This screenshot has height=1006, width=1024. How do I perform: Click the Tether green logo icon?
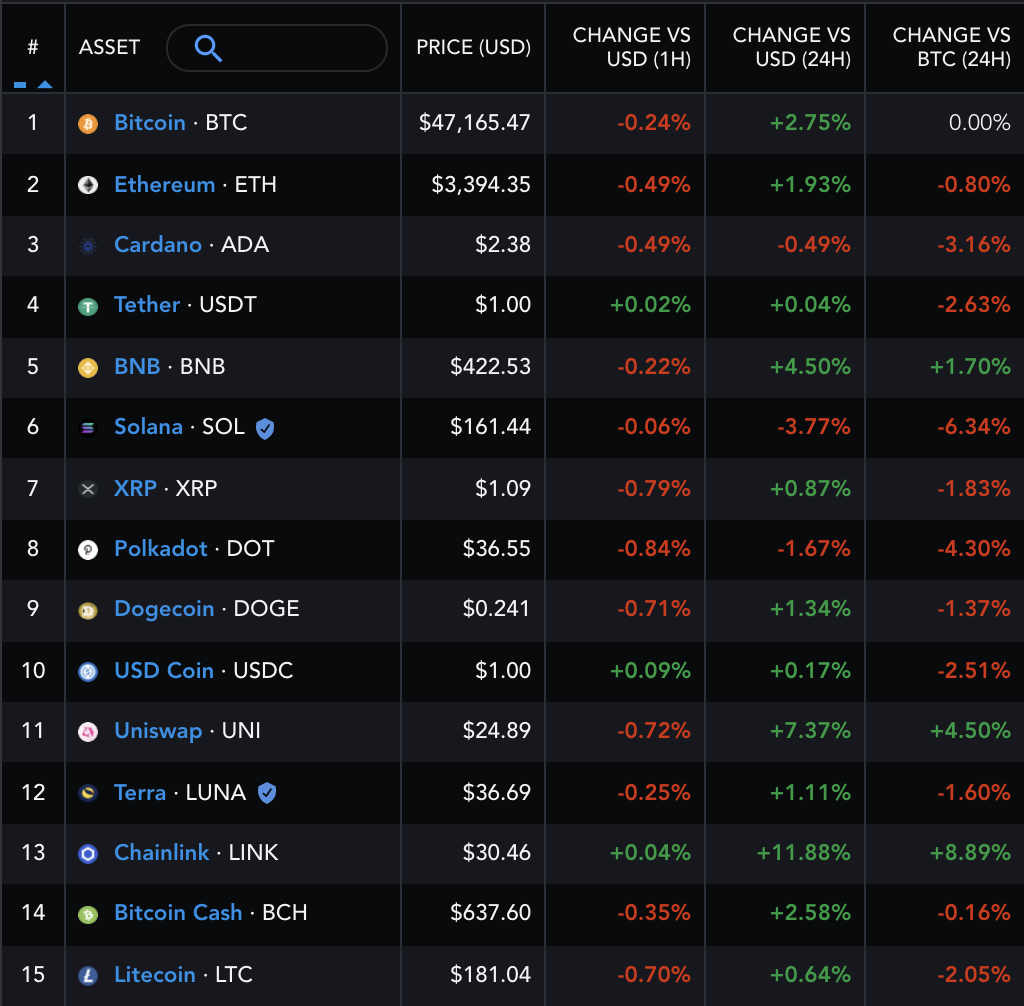(88, 306)
